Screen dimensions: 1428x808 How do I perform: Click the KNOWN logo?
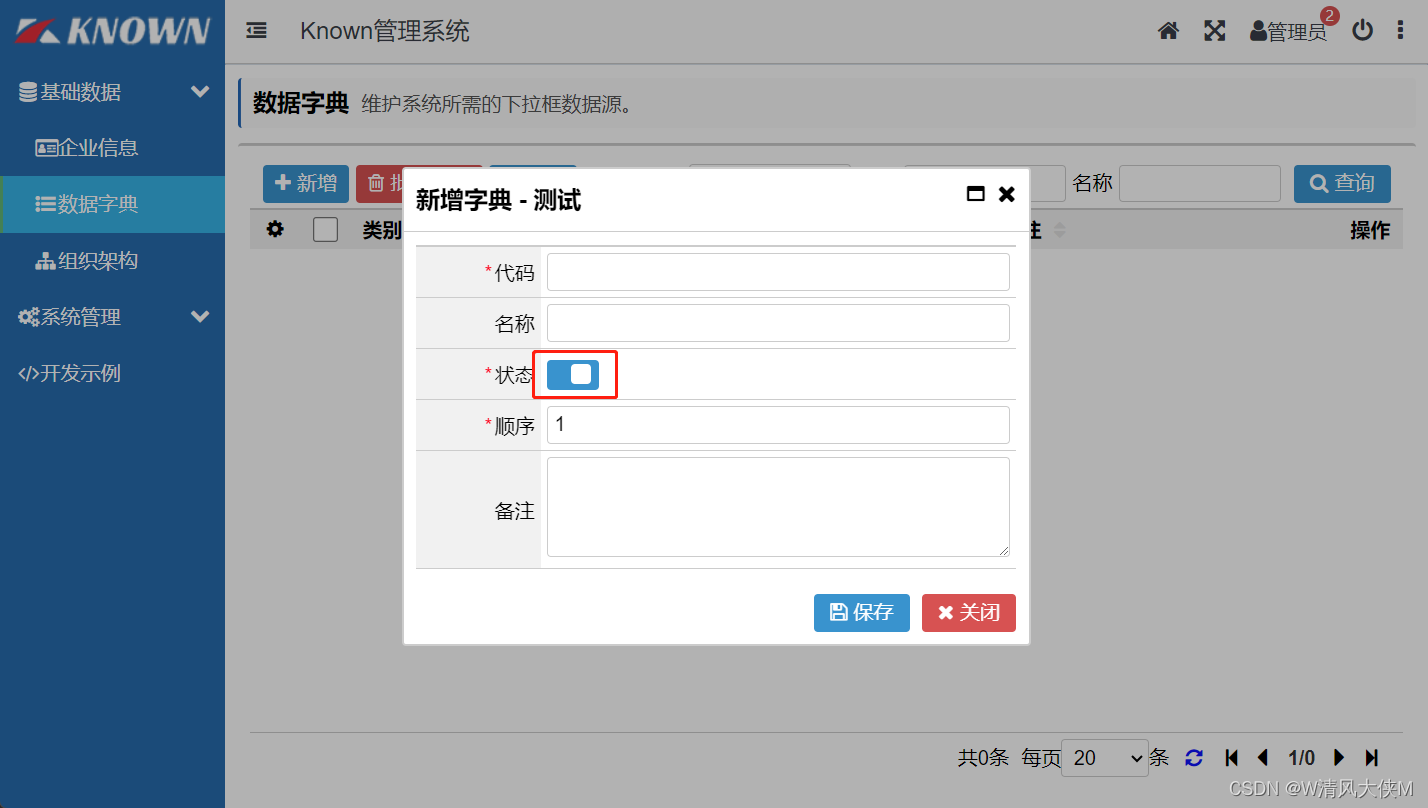tap(112, 31)
